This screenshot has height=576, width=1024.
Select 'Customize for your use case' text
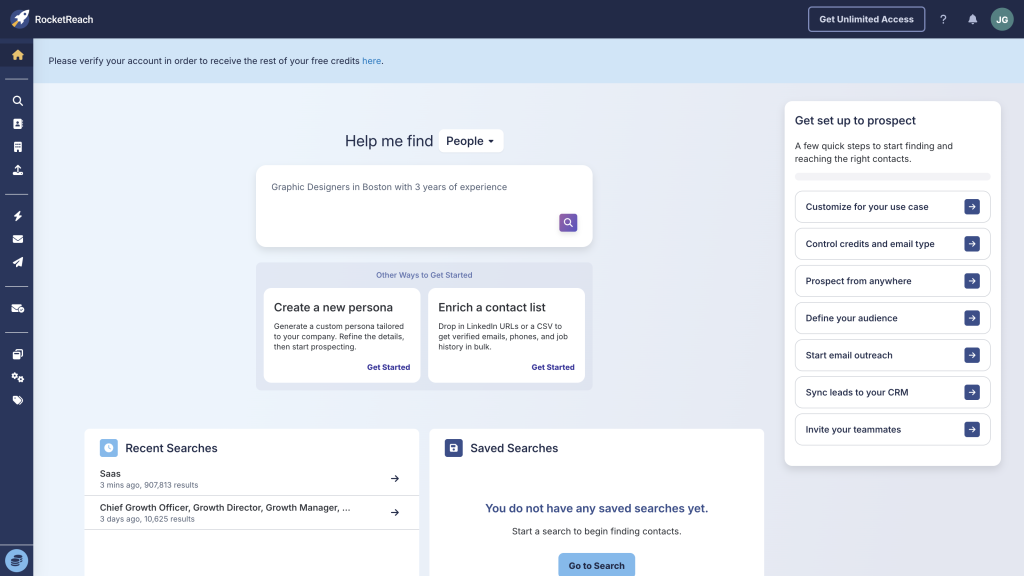coord(867,207)
